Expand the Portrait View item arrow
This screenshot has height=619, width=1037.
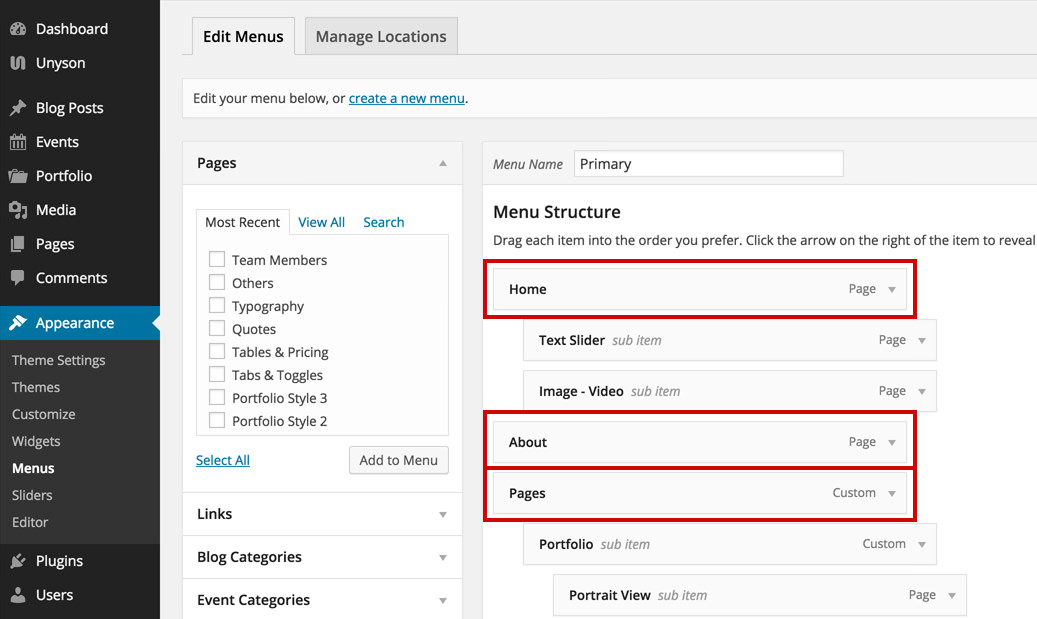[x=952, y=596]
